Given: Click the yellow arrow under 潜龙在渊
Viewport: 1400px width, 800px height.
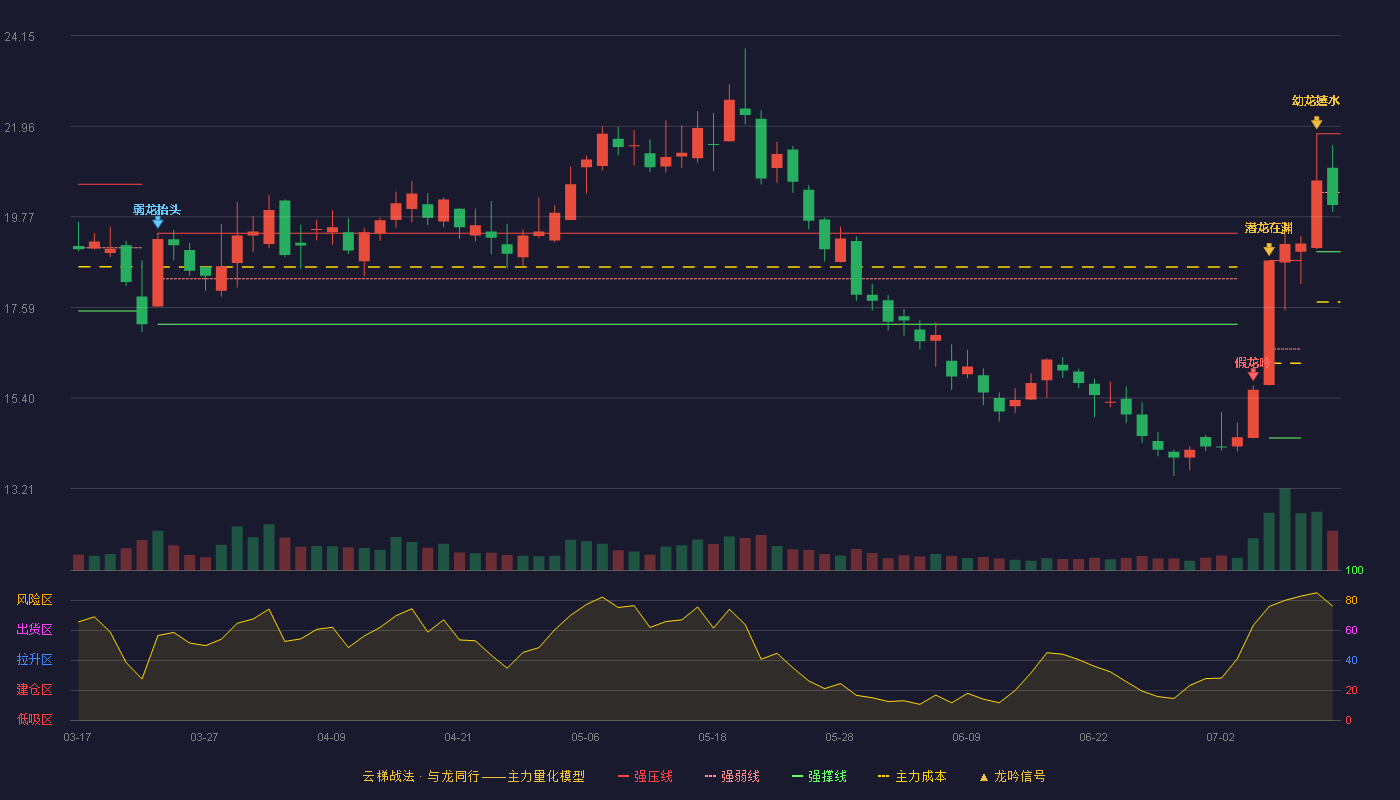Looking at the screenshot, I should coord(1269,250).
